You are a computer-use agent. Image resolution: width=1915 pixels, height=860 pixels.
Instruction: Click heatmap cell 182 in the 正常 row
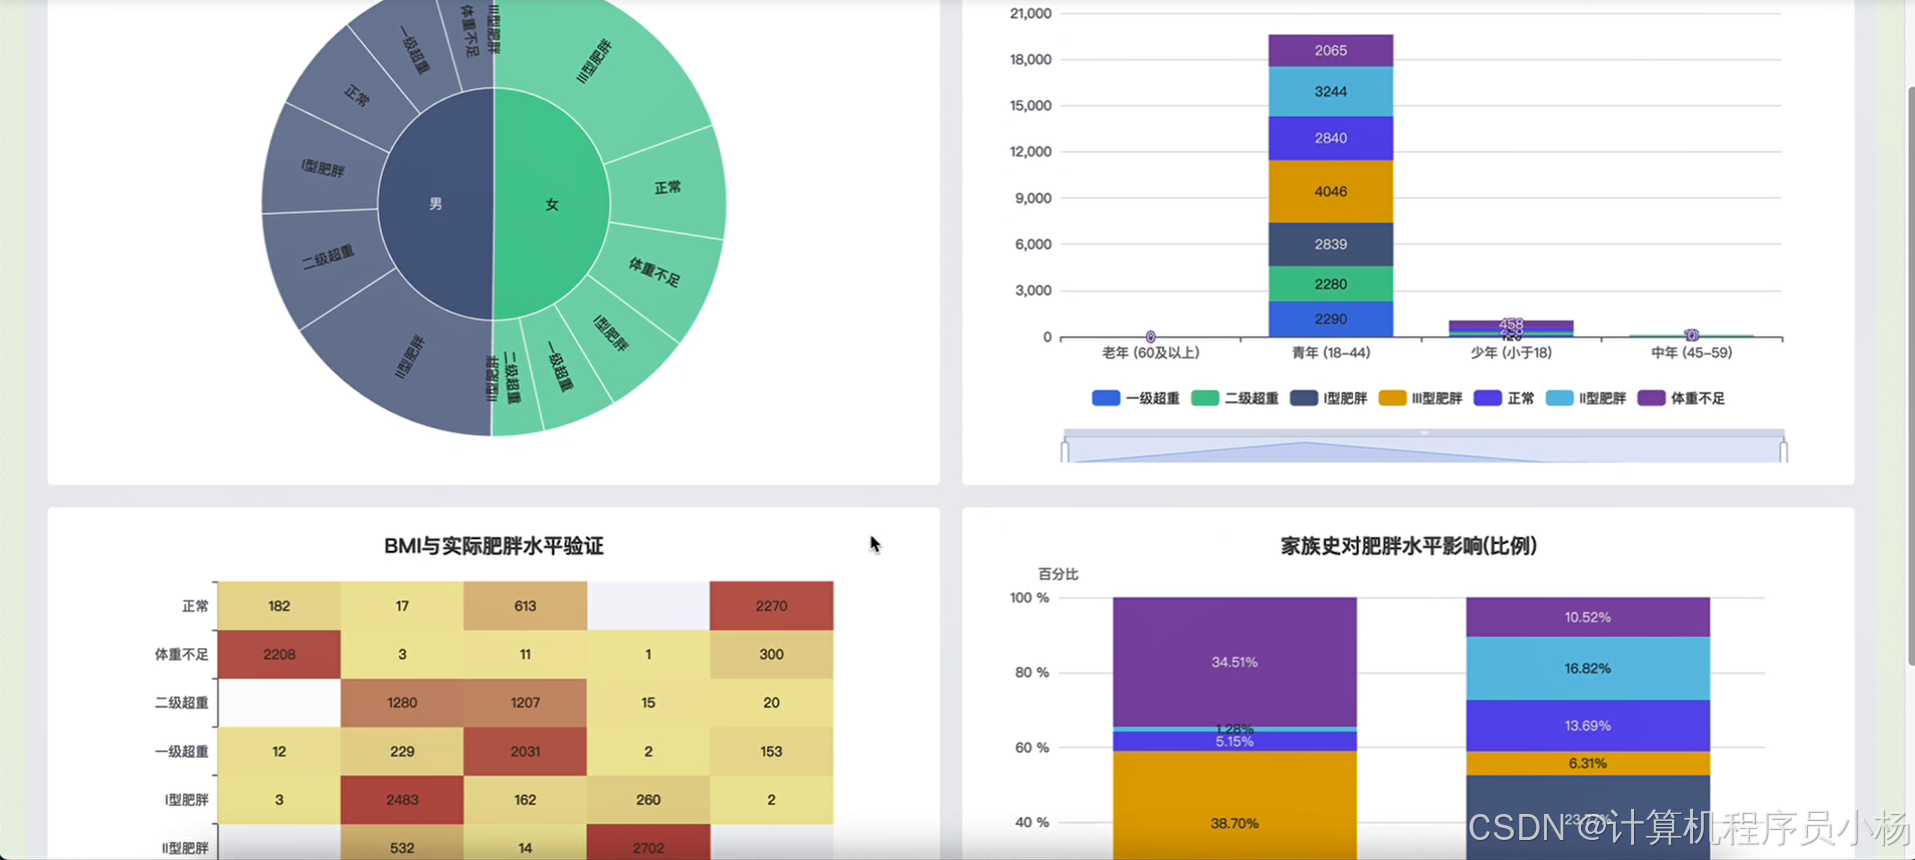pos(279,606)
